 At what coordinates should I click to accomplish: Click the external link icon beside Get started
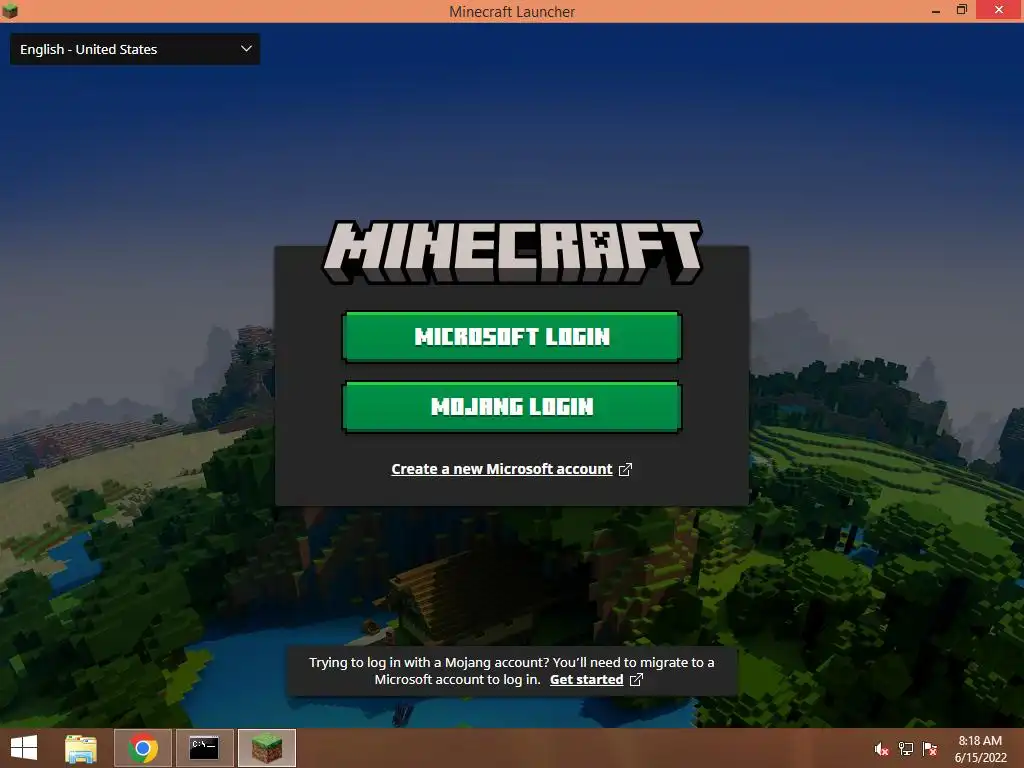point(636,680)
